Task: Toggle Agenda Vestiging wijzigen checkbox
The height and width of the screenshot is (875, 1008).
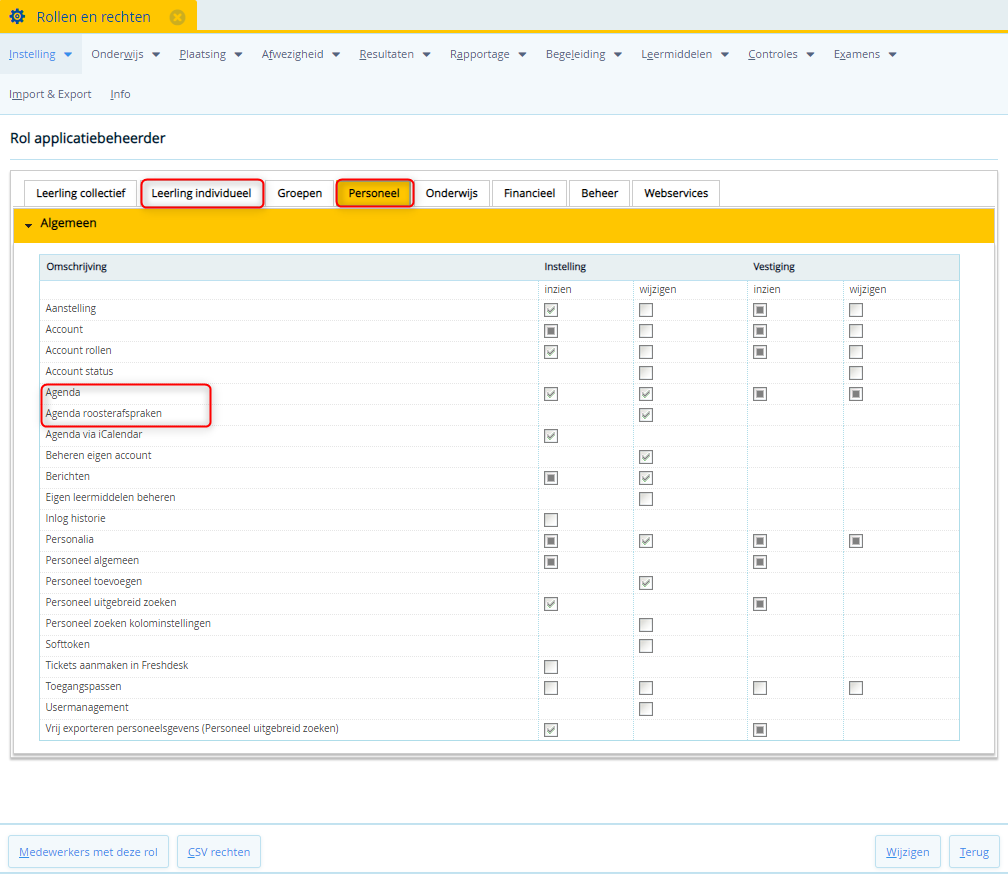Action: pyautogui.click(x=856, y=394)
